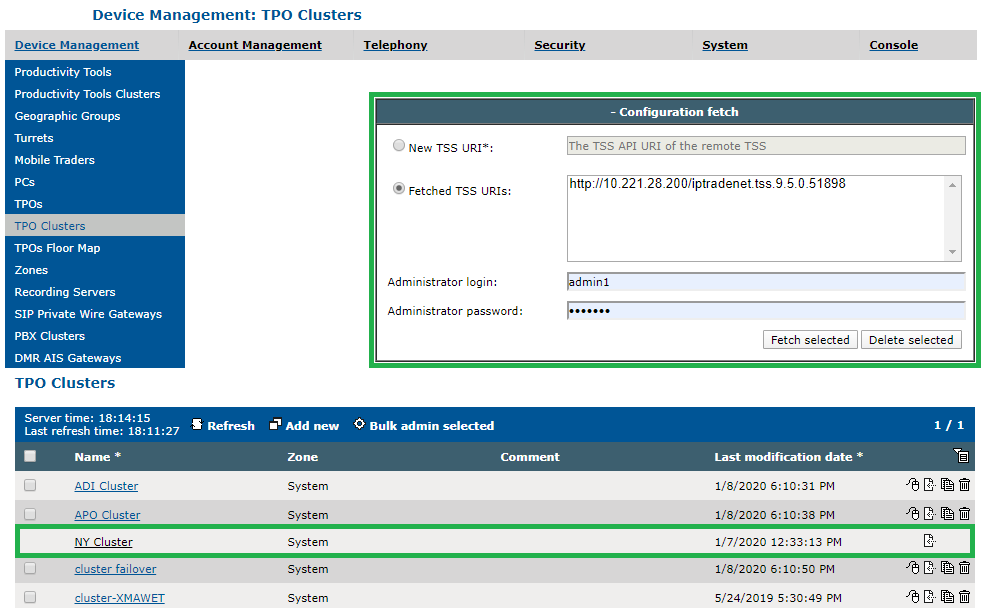Open the filter list icon in table header
The image size is (984, 608).
click(x=961, y=456)
